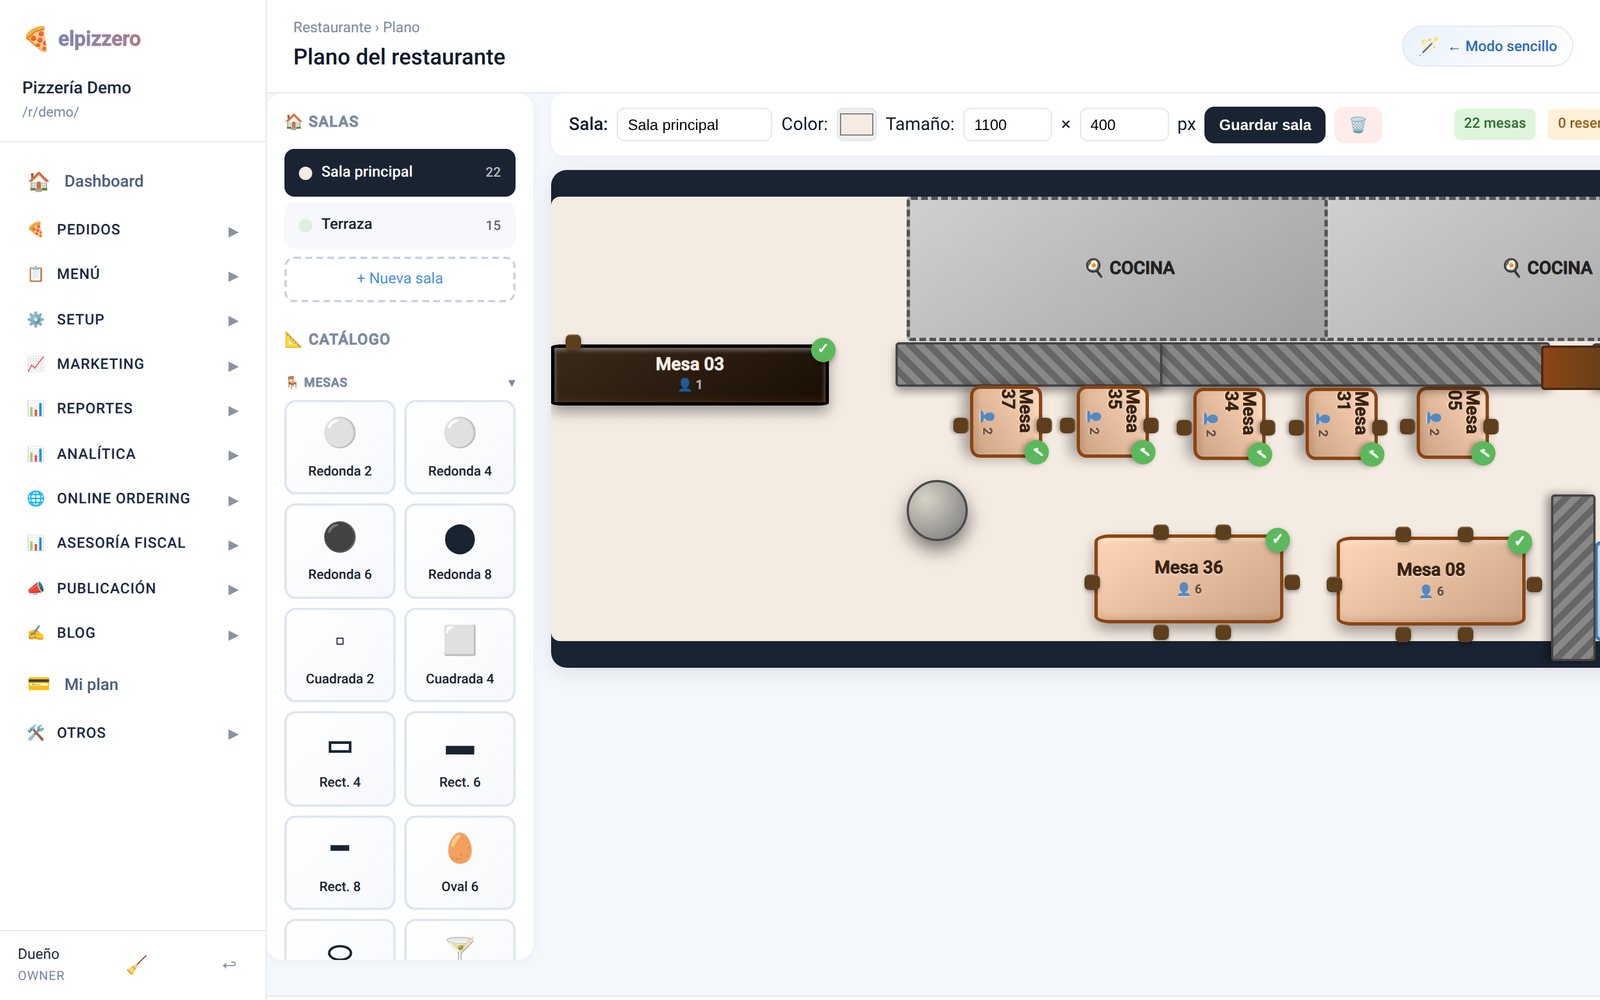
Task: Pick the Rect. 6 table item
Action: click(460, 759)
